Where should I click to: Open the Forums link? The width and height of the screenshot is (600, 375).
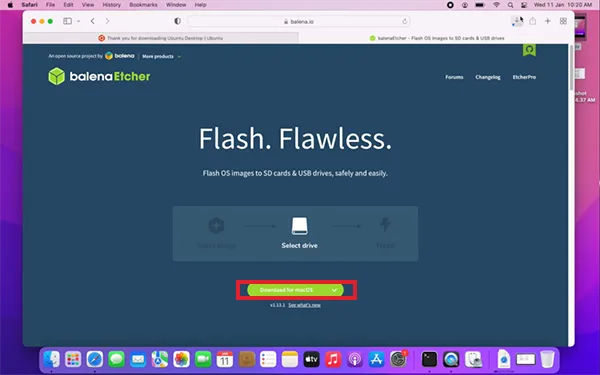coord(454,77)
